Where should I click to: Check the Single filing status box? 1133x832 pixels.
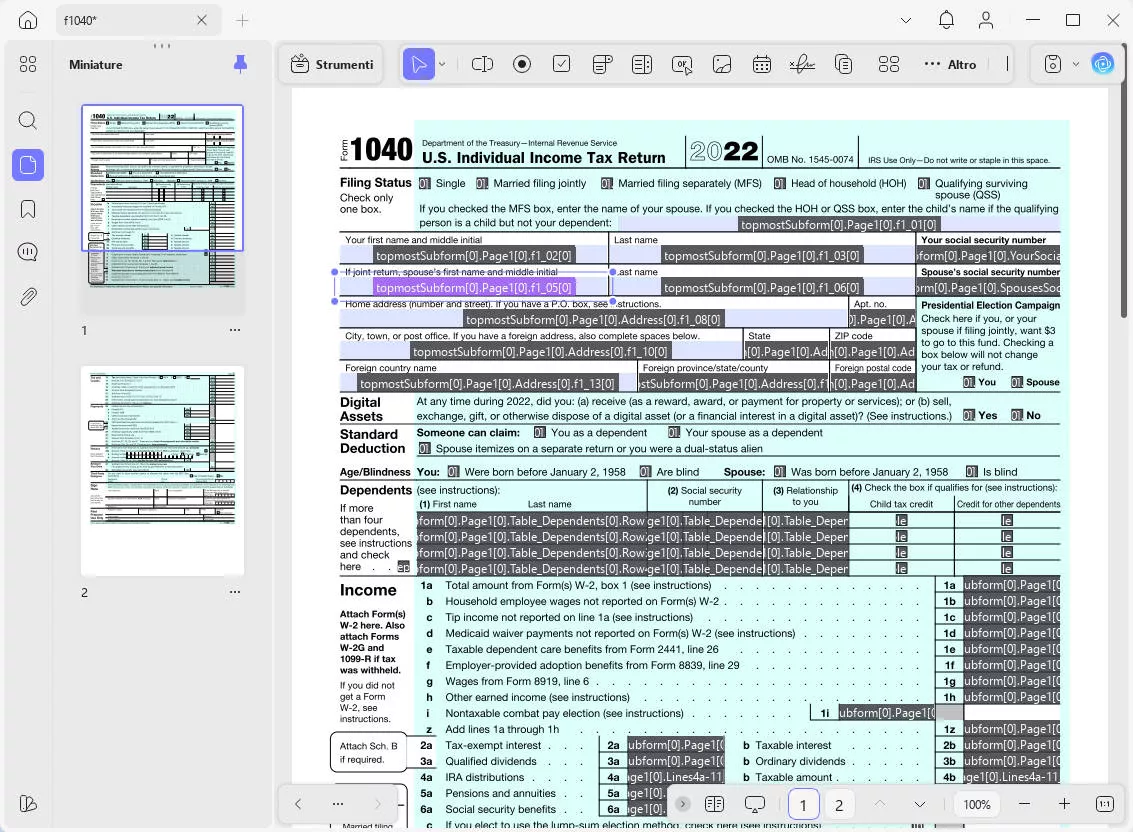(x=425, y=184)
